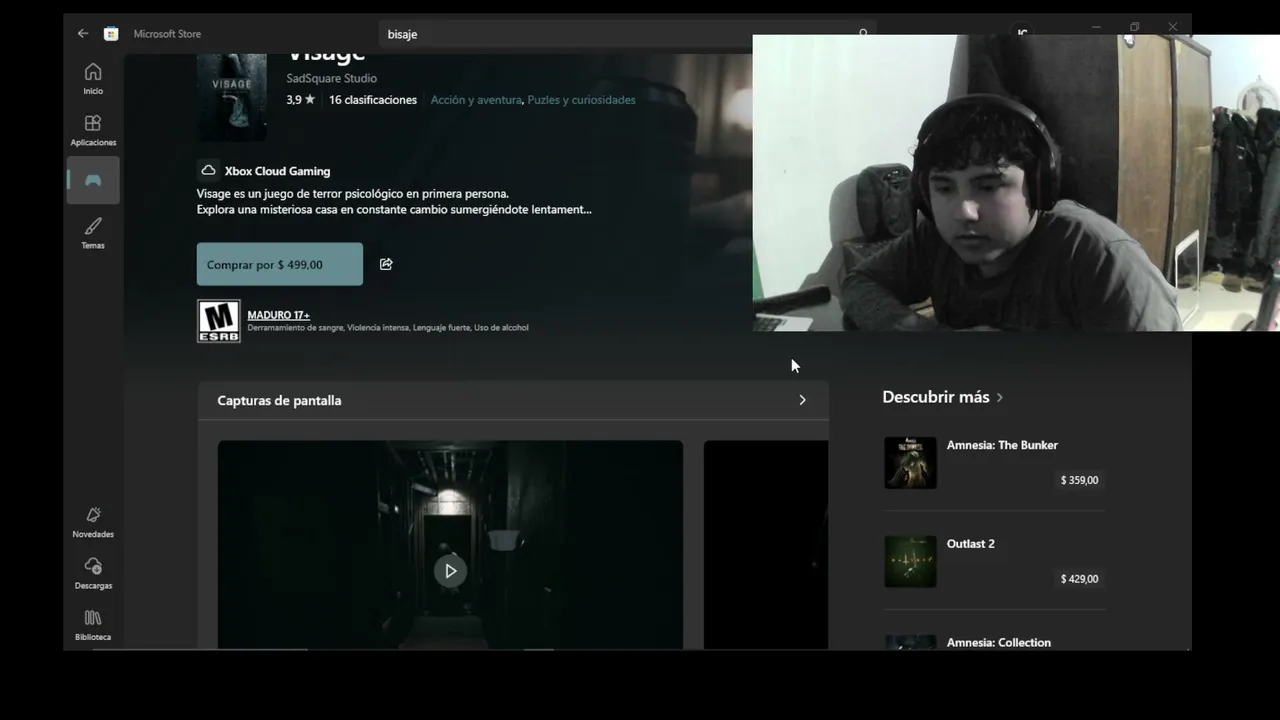Open the second dark screenshot thumbnail

(766, 545)
